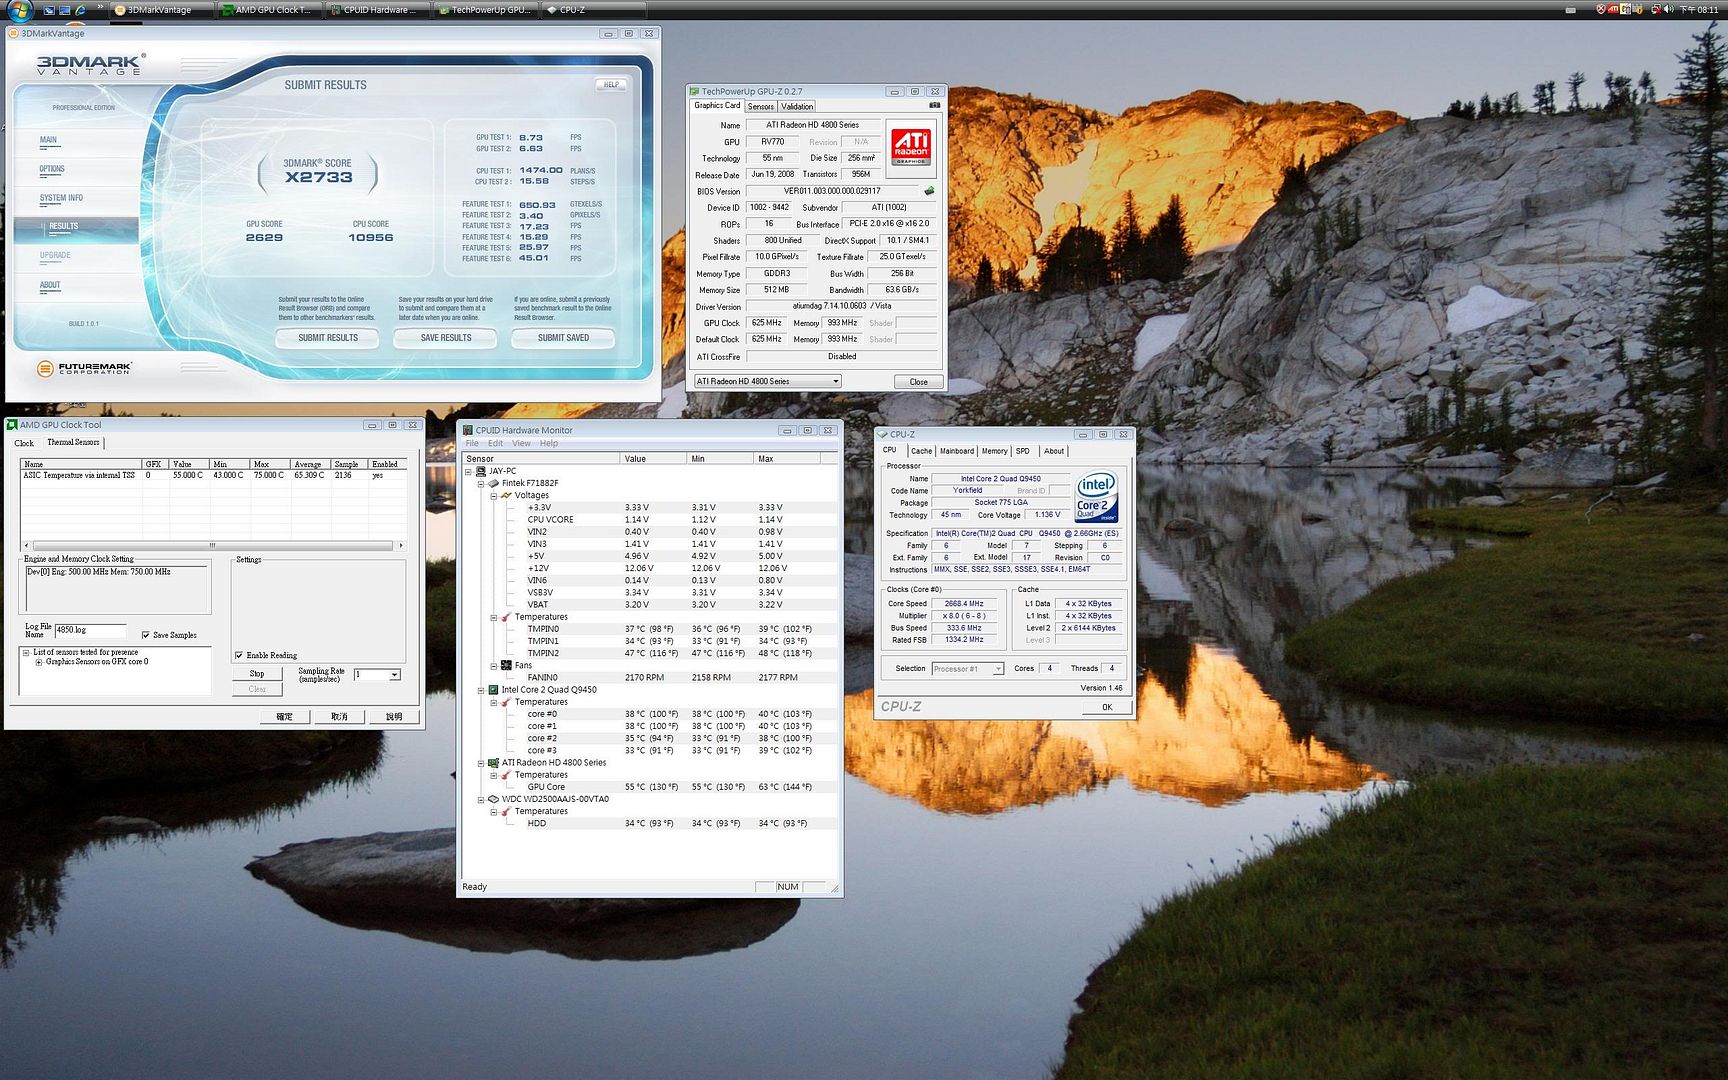Click the Stop button in Clock Tool
Viewport: 1728px width, 1080px height.
pos(257,674)
